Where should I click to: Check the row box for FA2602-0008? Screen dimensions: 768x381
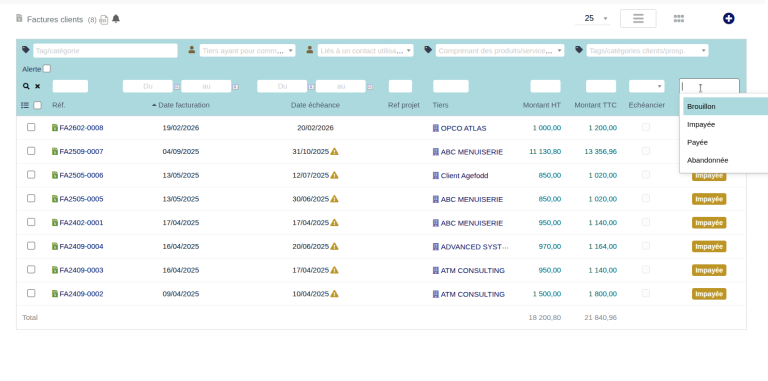[x=31, y=127]
